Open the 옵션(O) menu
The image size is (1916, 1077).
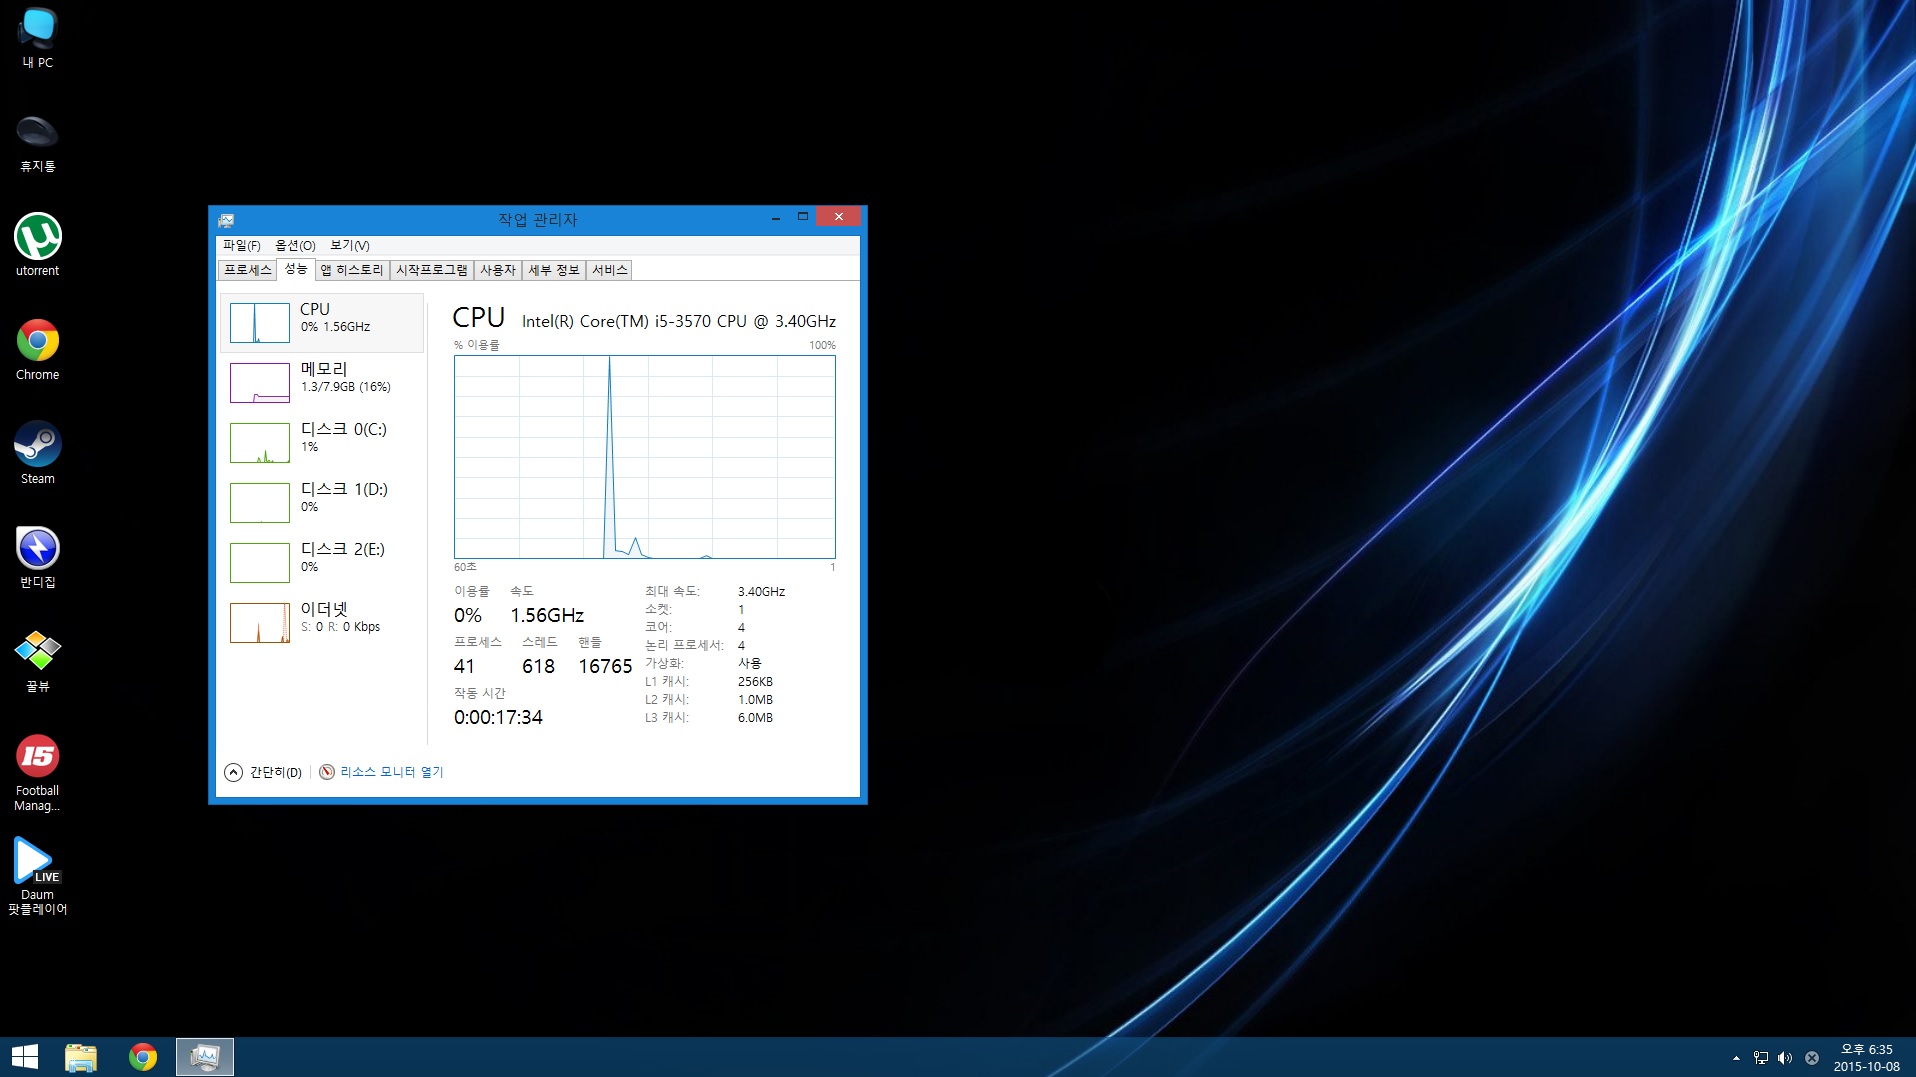295,245
